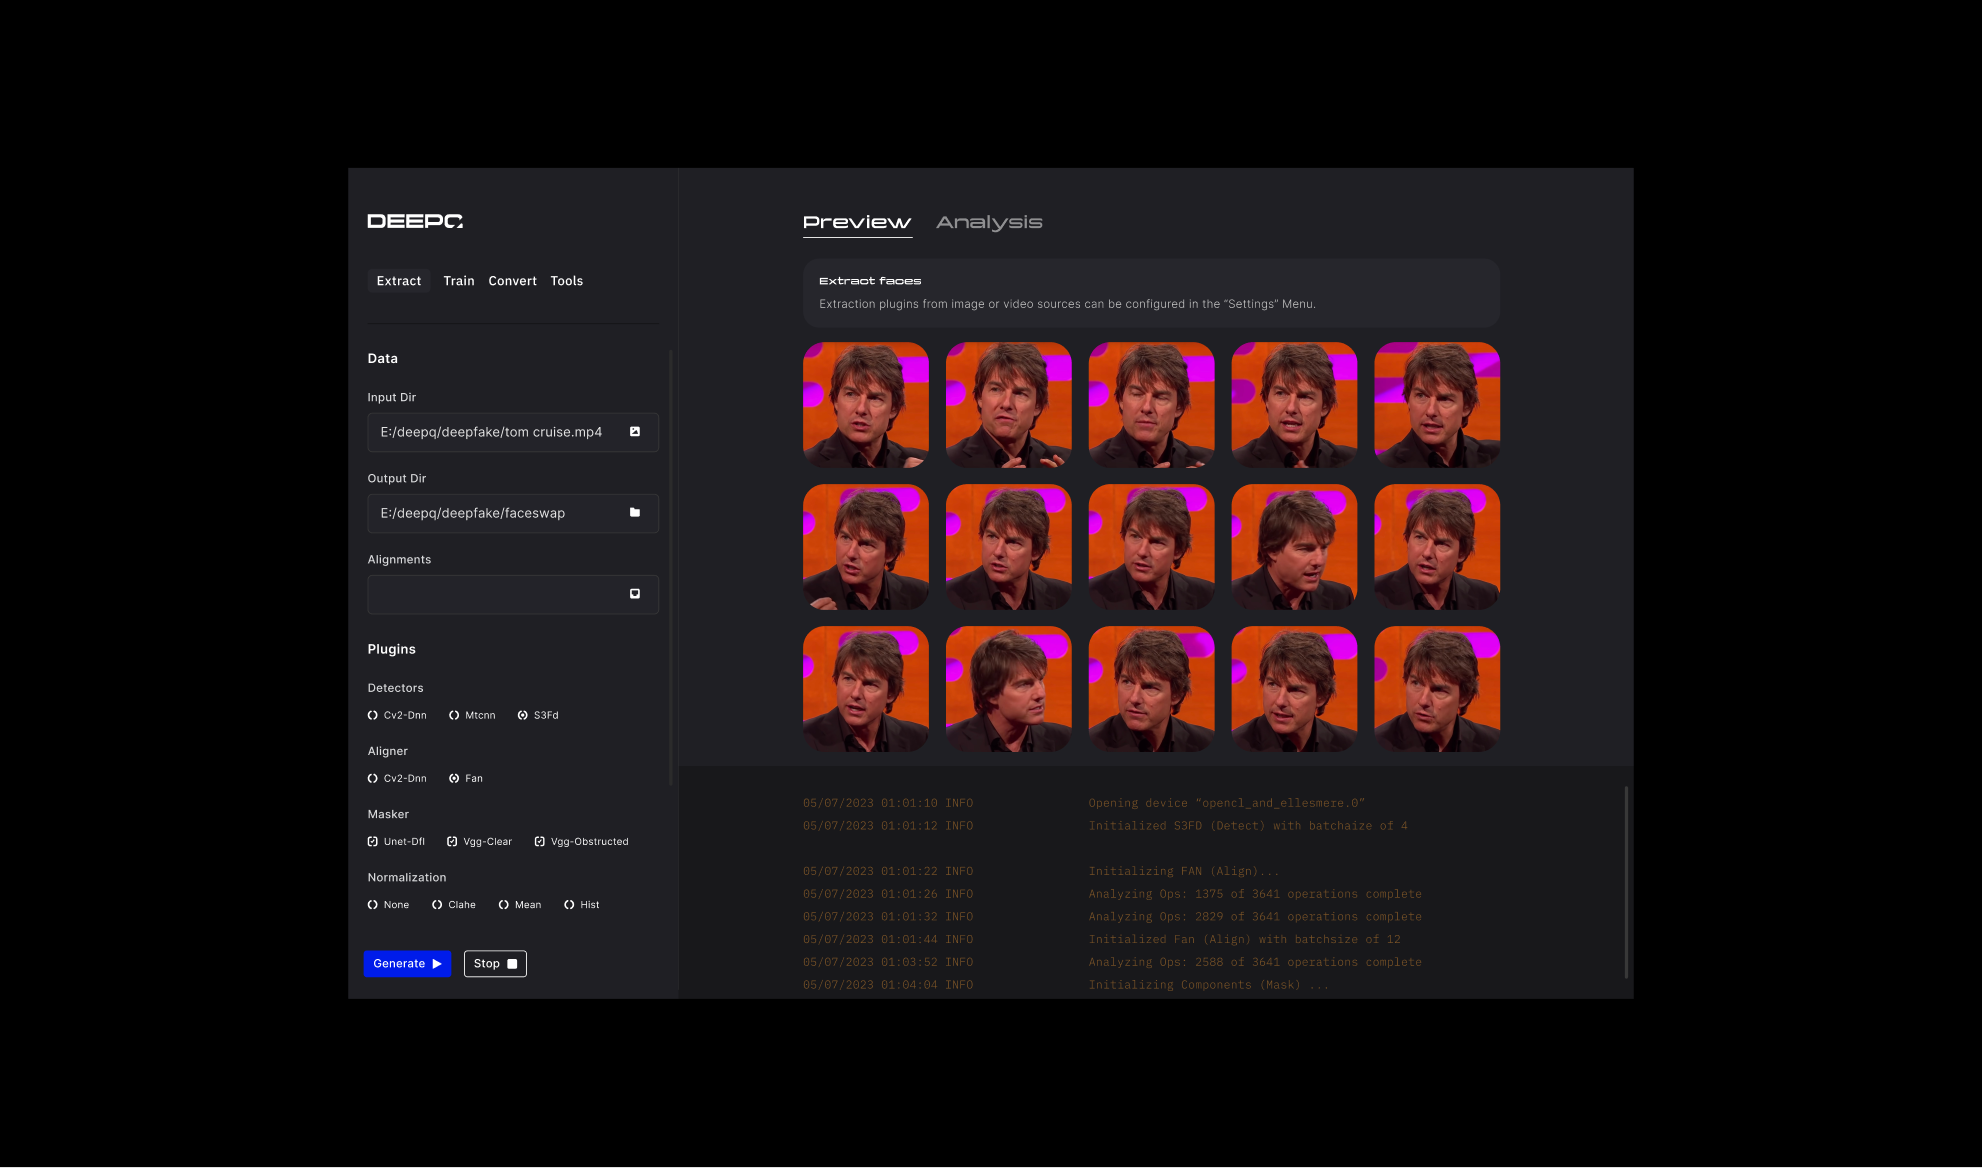Select Clahe normalization
This screenshot has width=1982, height=1168.
point(437,904)
